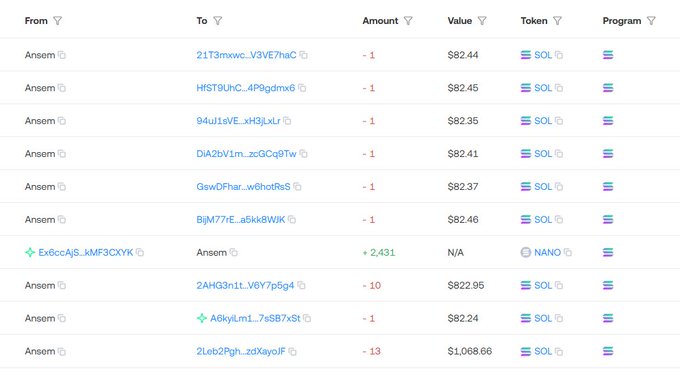Open the Token column filter
680x375 pixels.
tap(558, 21)
